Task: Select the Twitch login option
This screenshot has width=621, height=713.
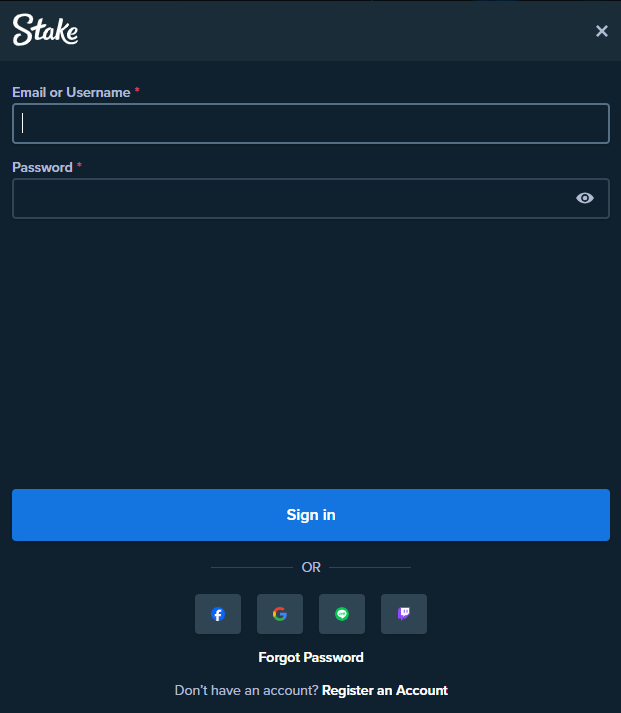Action: tap(404, 614)
